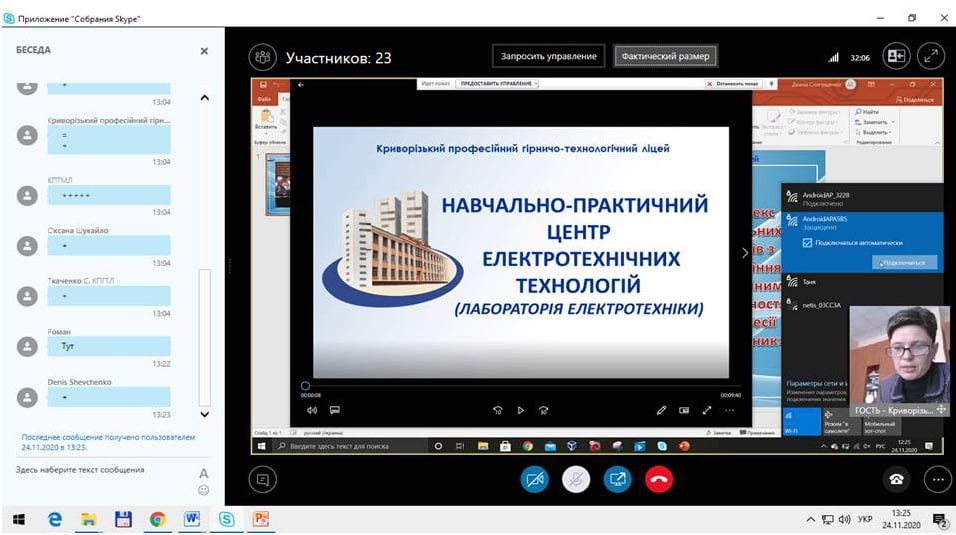Hang up with the red call button

(658, 479)
